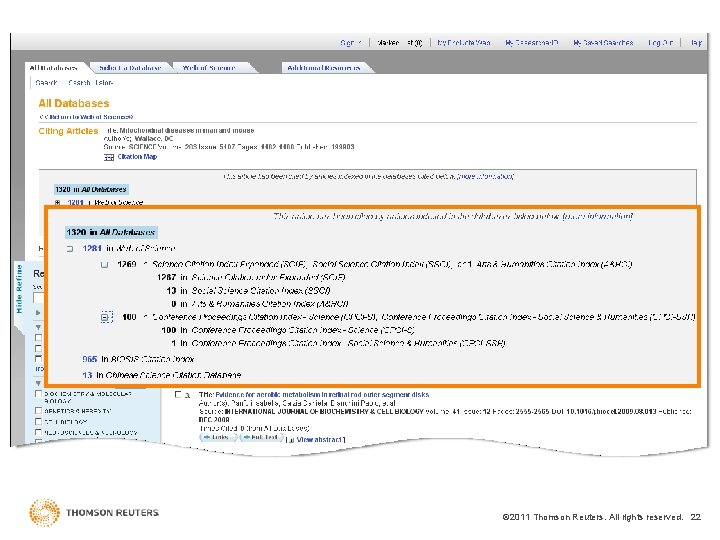Expand the first collapsed refine section arrow
Viewport: 720px width, 540px height.
click(x=38, y=312)
